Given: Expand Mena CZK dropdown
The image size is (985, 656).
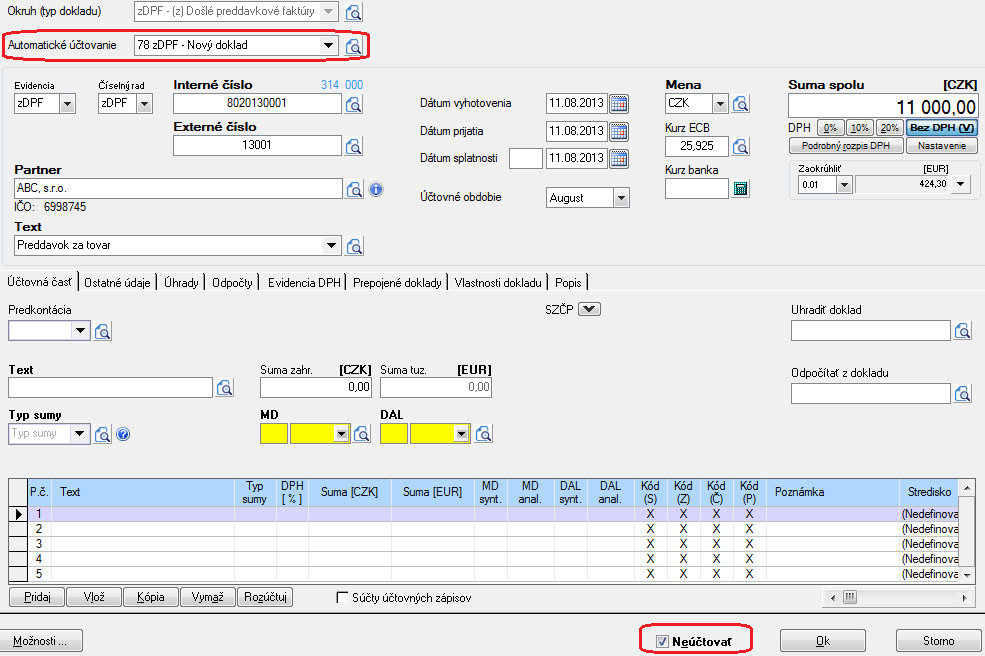Looking at the screenshot, I should click(x=720, y=103).
